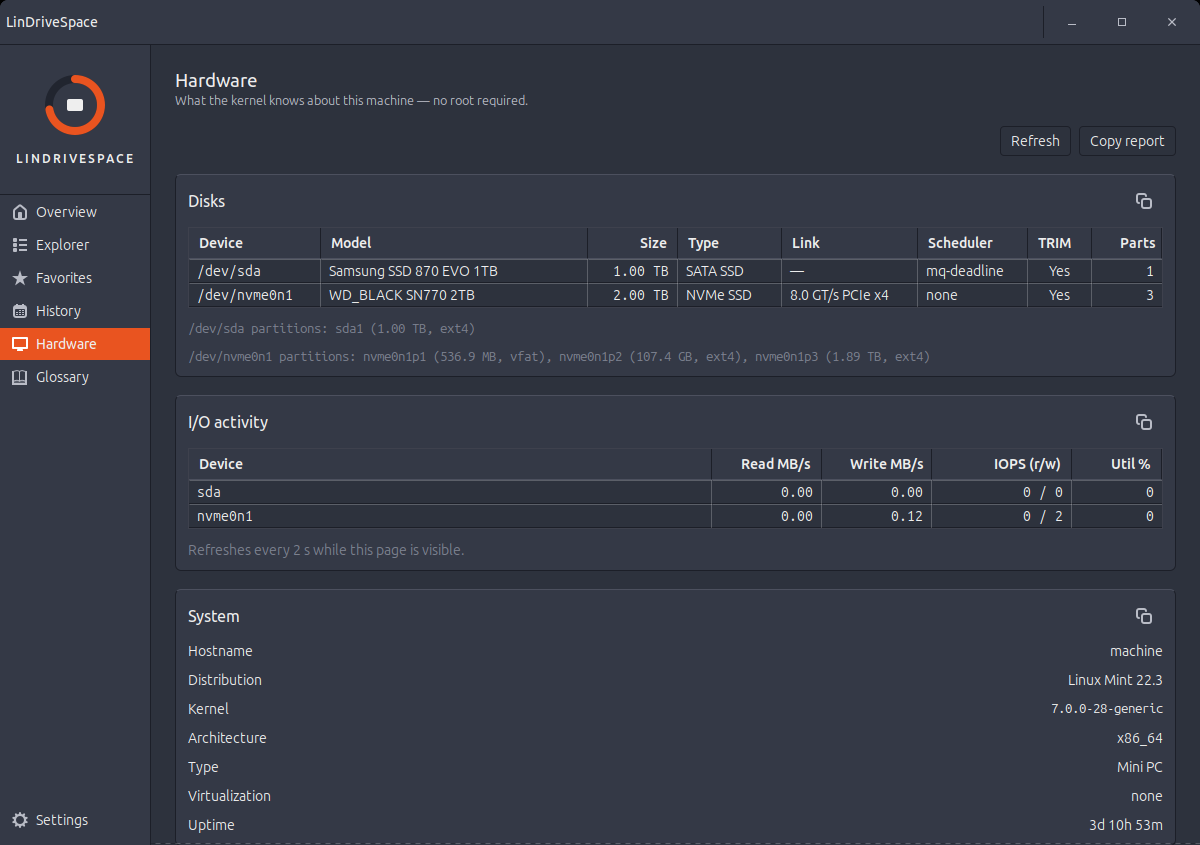Click the LinDriveSpace ring logo

click(75, 105)
